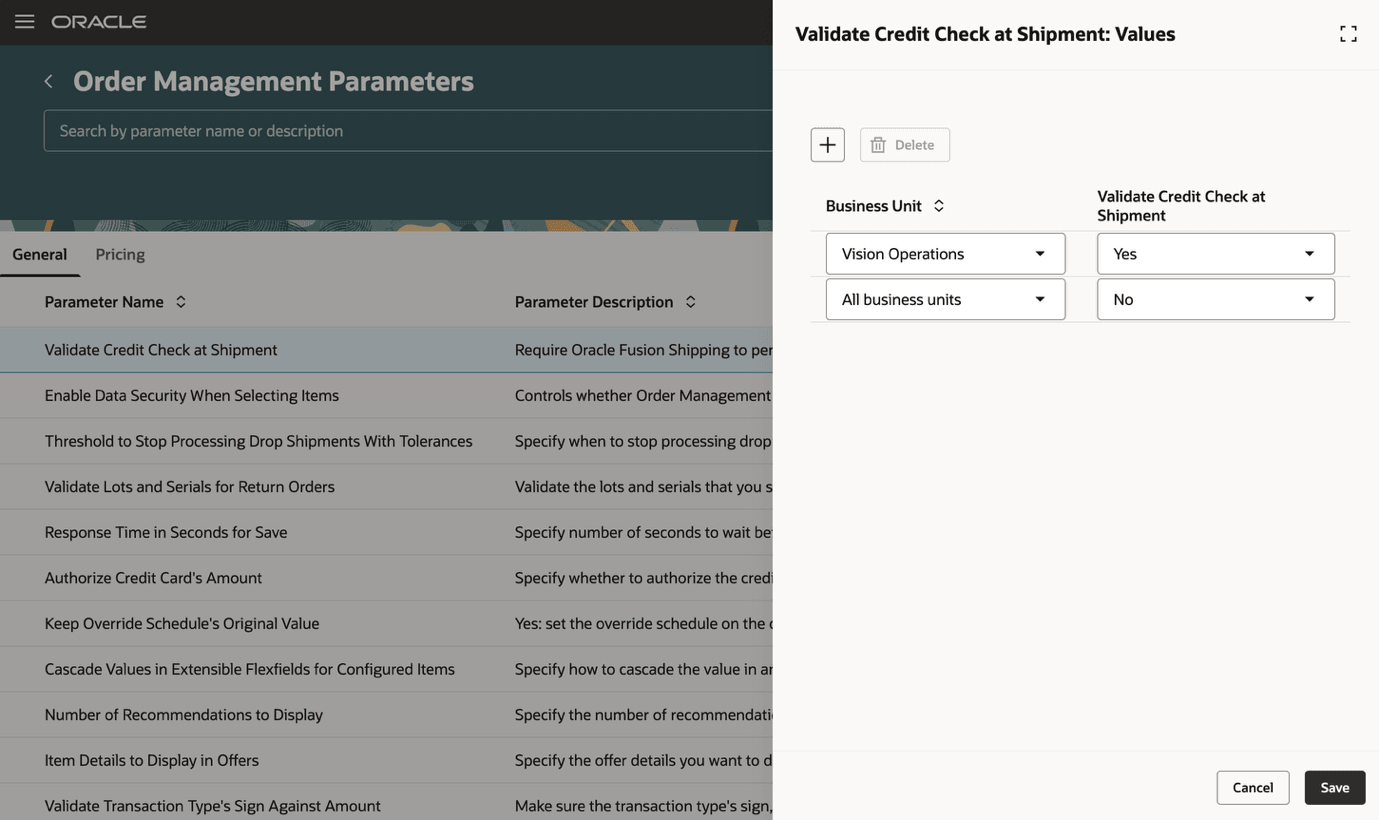This screenshot has height=820, width=1379.
Task: Open the No value dropdown
Action: point(1216,299)
